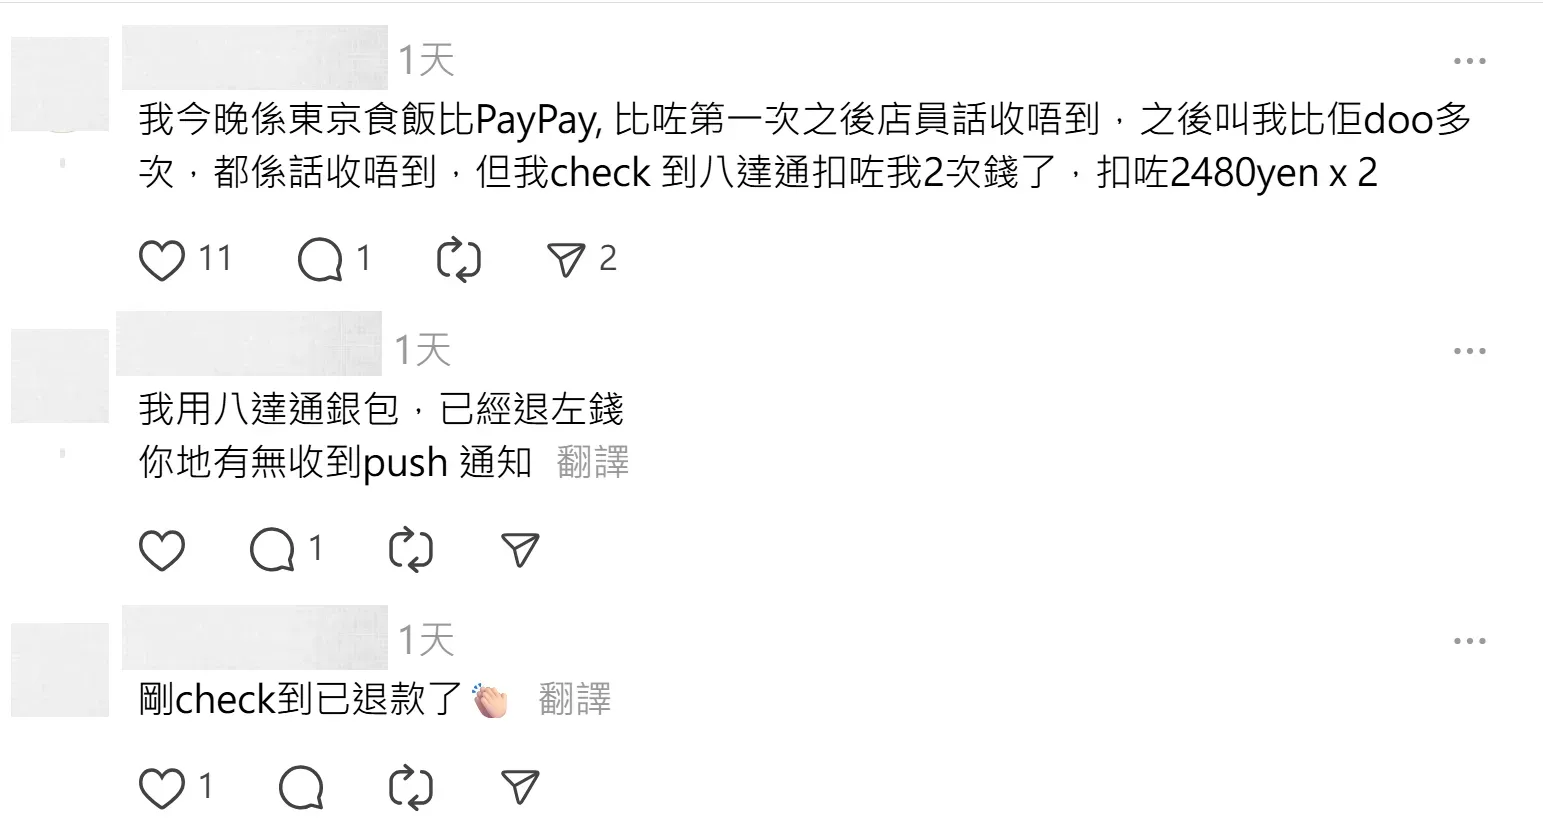Open the third commenter's avatar
The image size is (1543, 825).
coord(60,670)
